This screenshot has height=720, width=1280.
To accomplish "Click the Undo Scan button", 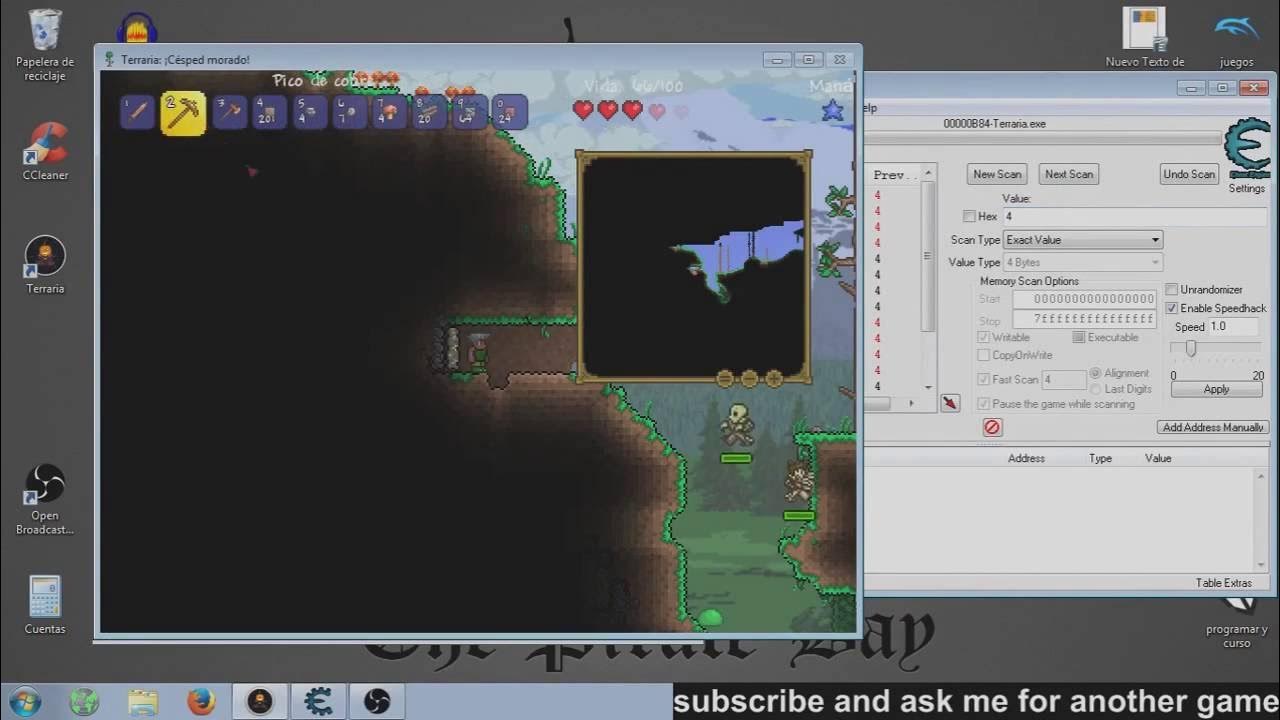I will click(1189, 174).
